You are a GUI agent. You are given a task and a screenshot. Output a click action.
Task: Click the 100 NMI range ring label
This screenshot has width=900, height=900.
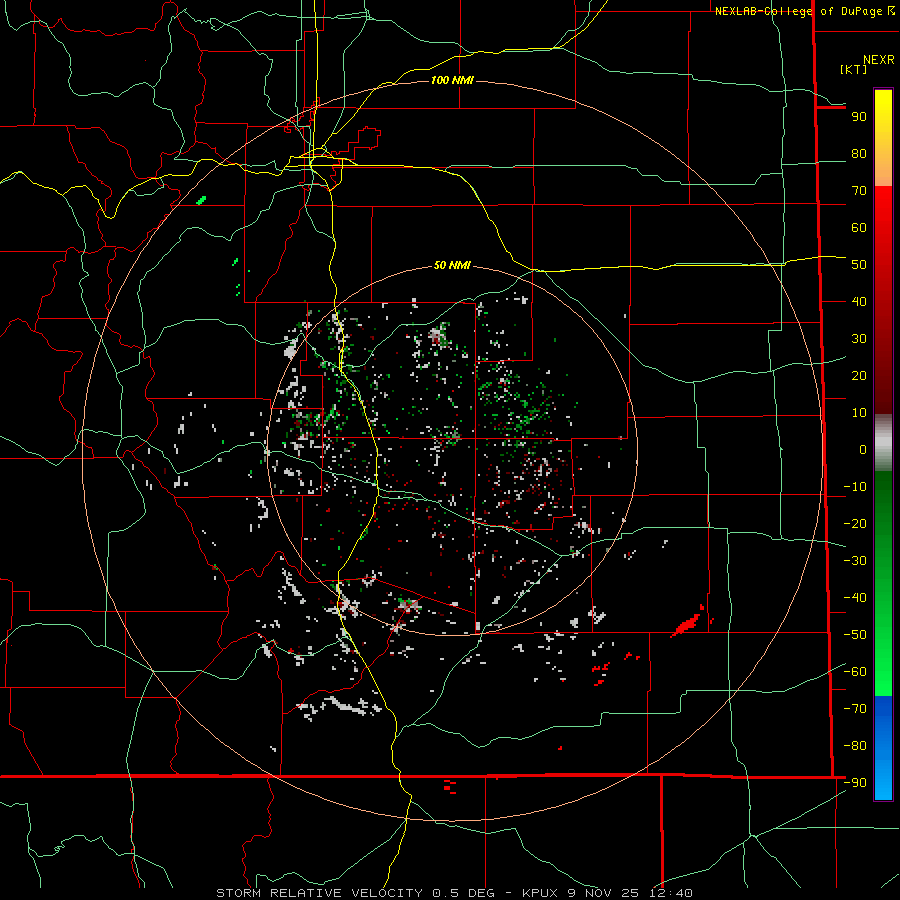pyautogui.click(x=452, y=80)
